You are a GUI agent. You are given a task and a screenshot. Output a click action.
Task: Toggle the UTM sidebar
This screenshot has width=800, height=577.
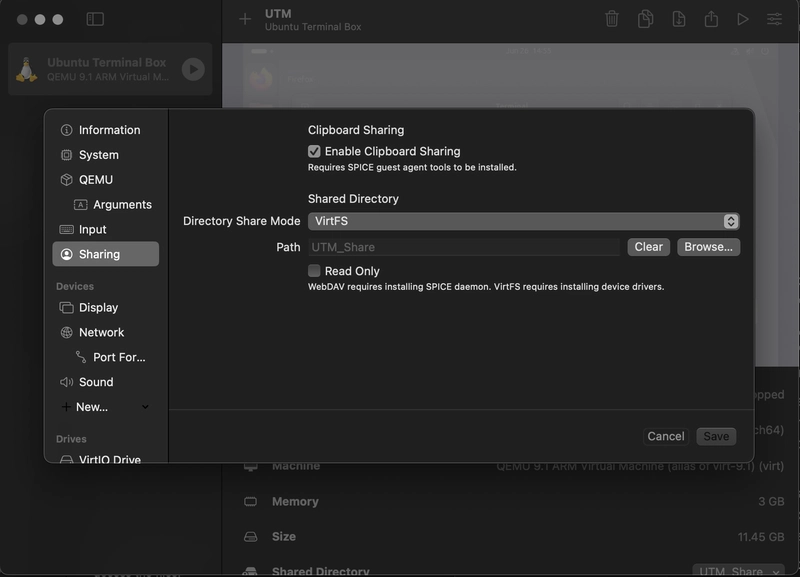tap(95, 19)
